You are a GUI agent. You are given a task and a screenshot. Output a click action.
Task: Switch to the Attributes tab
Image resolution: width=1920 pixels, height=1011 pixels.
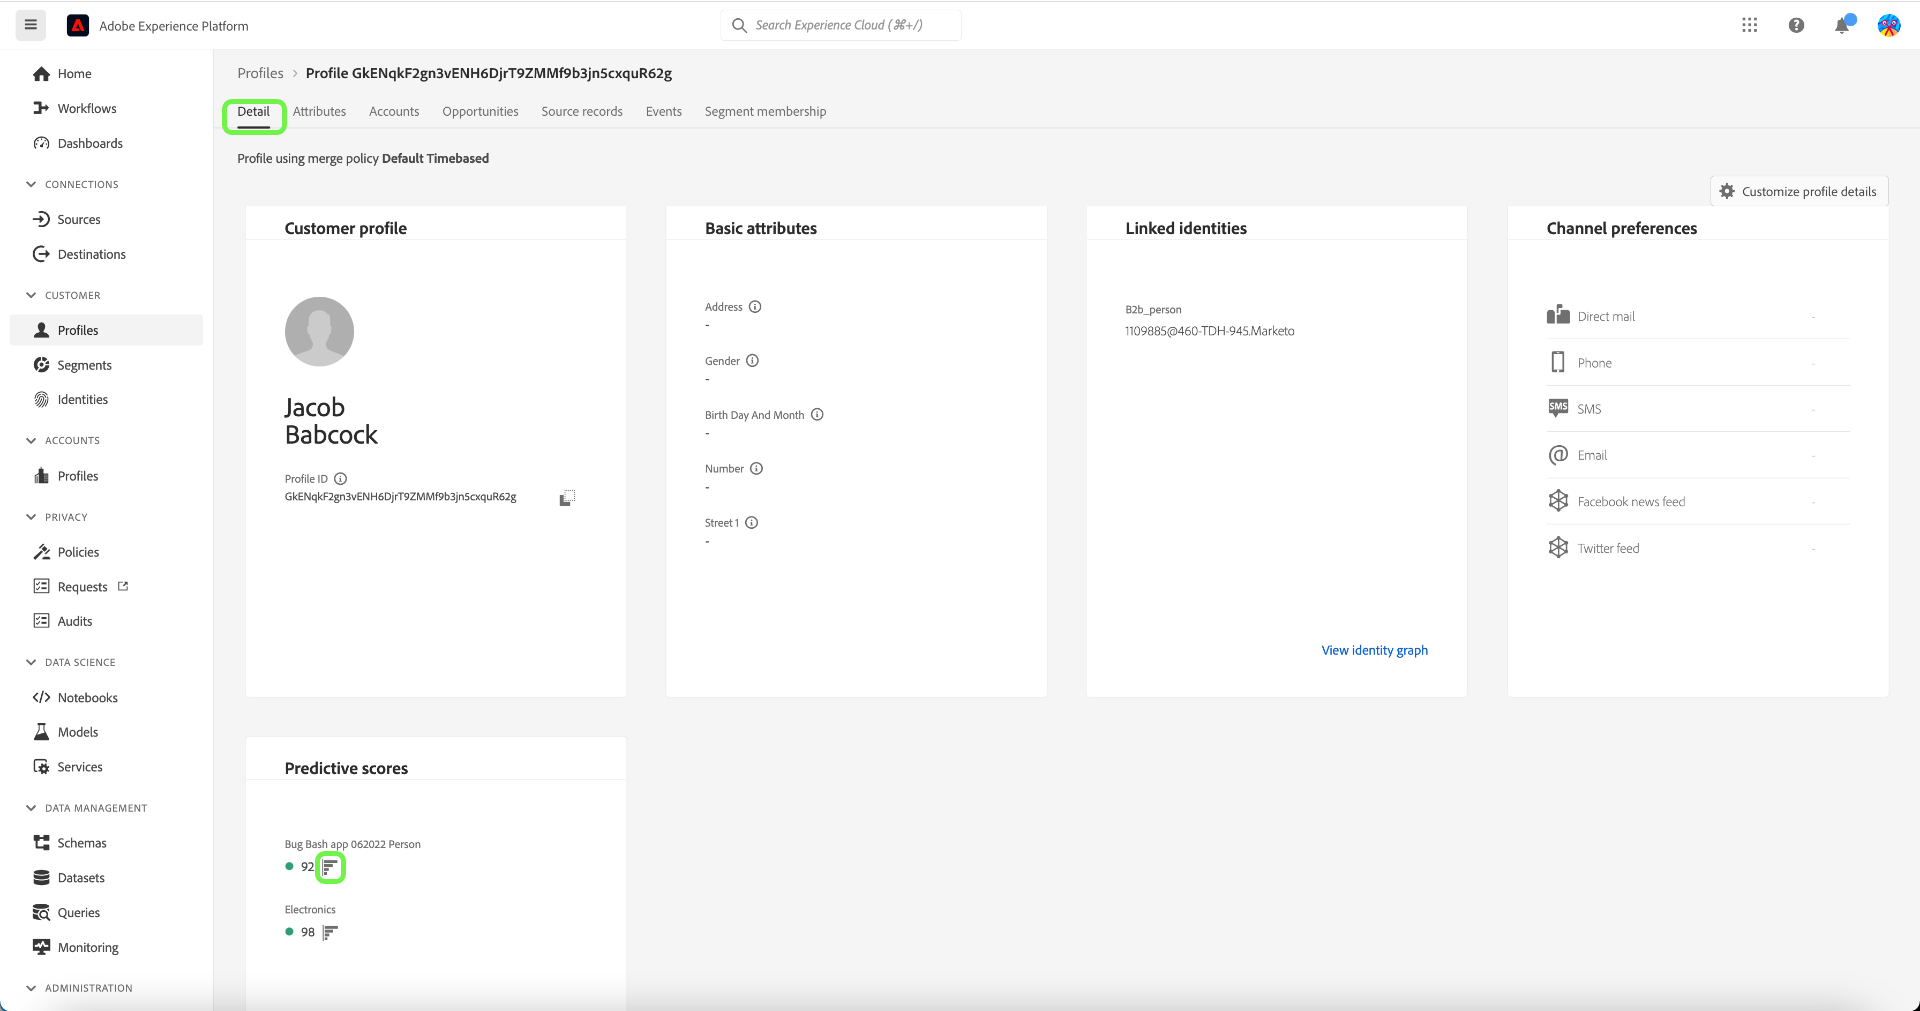(x=320, y=112)
